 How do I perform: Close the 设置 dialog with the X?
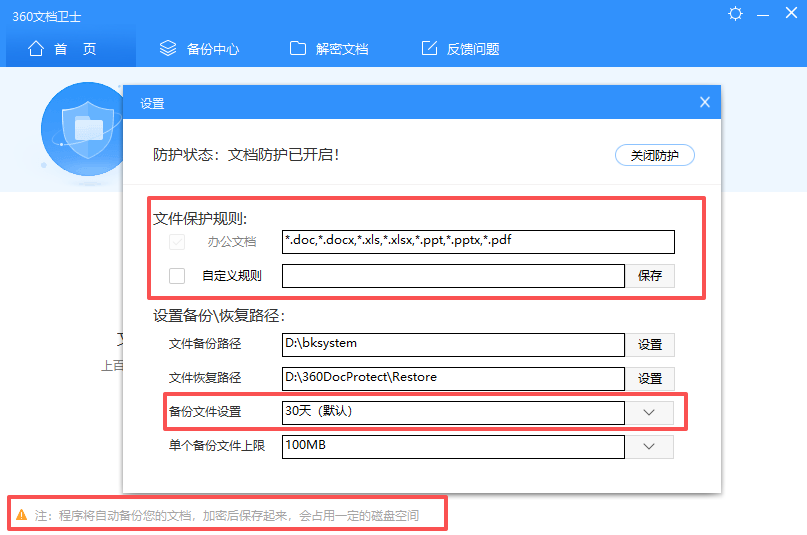(x=704, y=102)
